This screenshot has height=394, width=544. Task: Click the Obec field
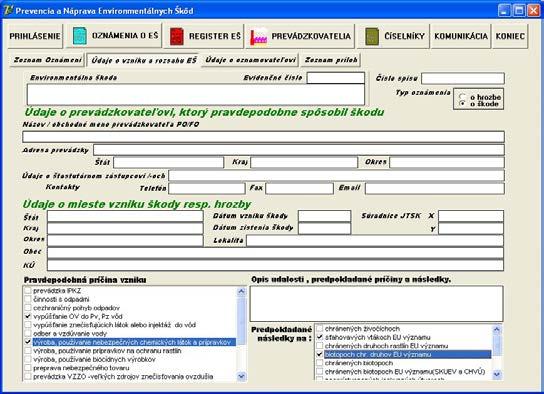[x=275, y=253]
